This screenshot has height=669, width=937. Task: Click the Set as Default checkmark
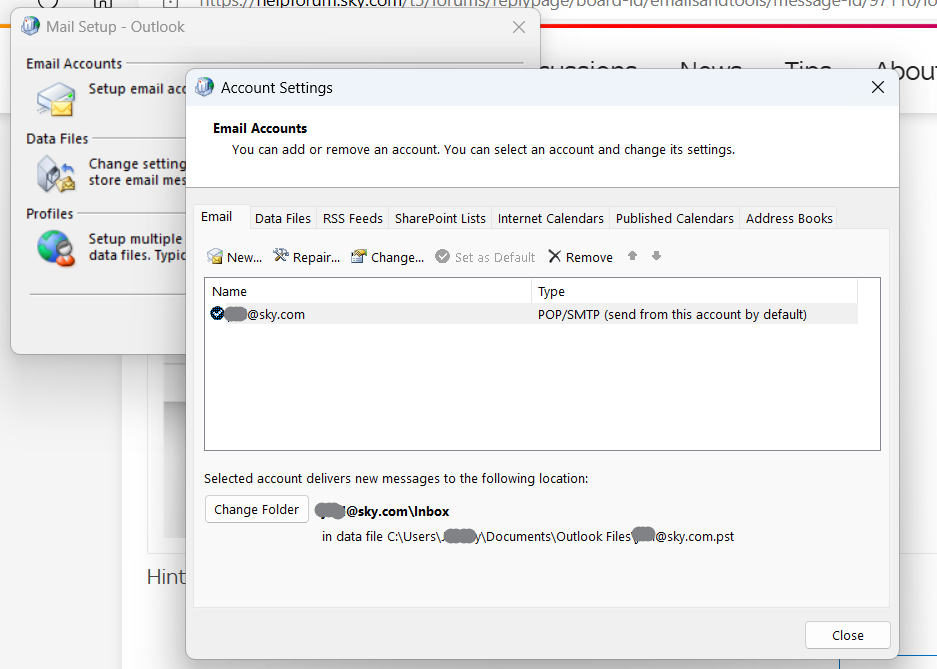(443, 257)
